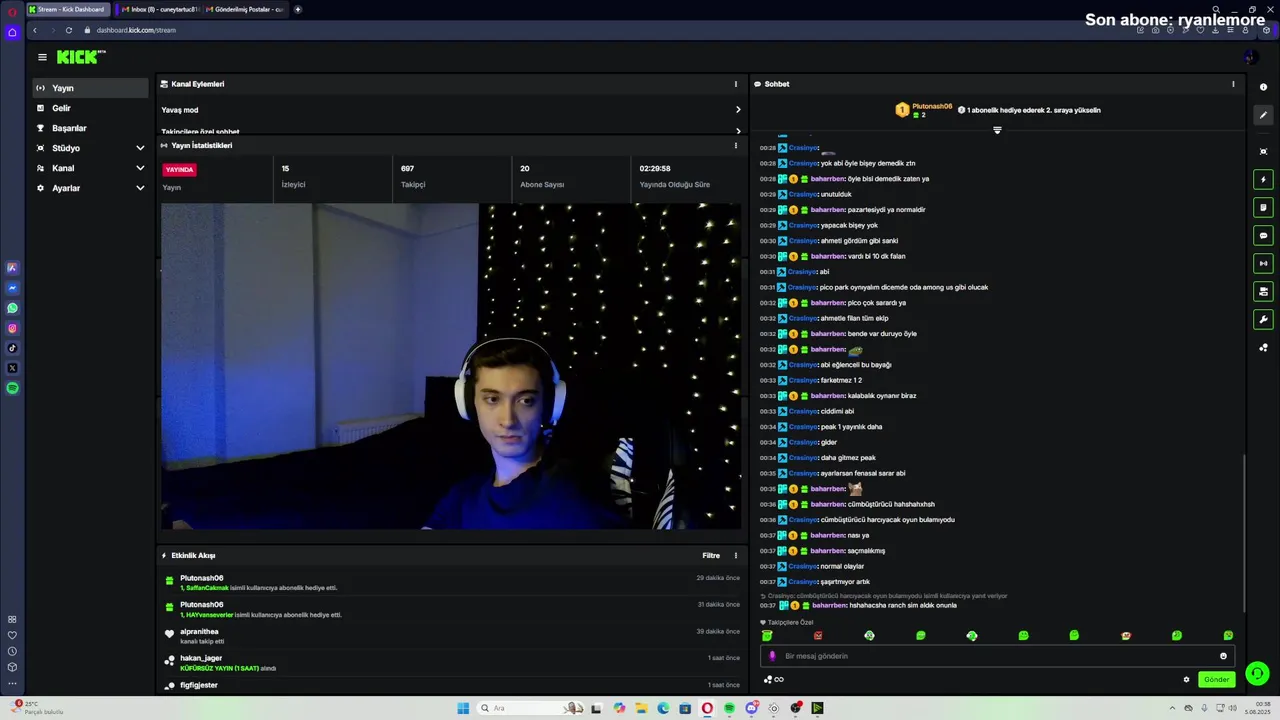
Task: Open the Opera home sidebar button
Action: click(12, 32)
